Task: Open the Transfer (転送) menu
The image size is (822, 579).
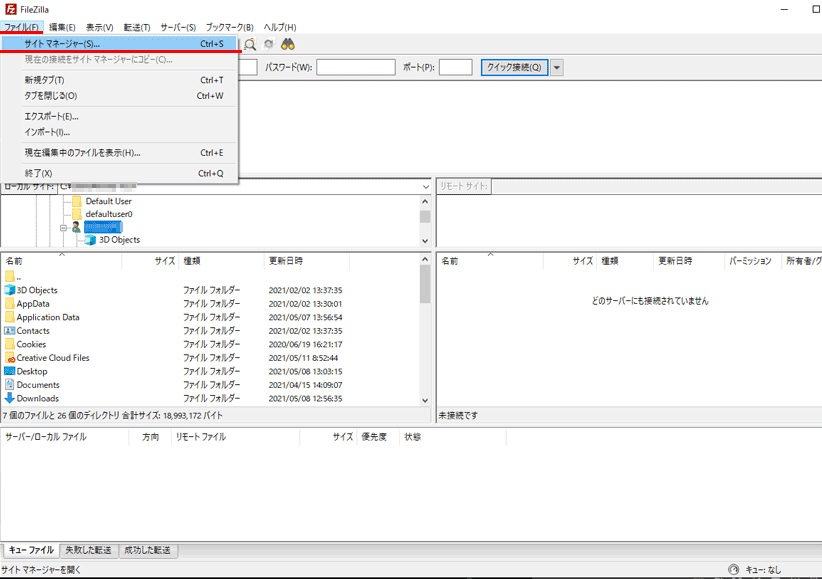Action: [x=137, y=27]
